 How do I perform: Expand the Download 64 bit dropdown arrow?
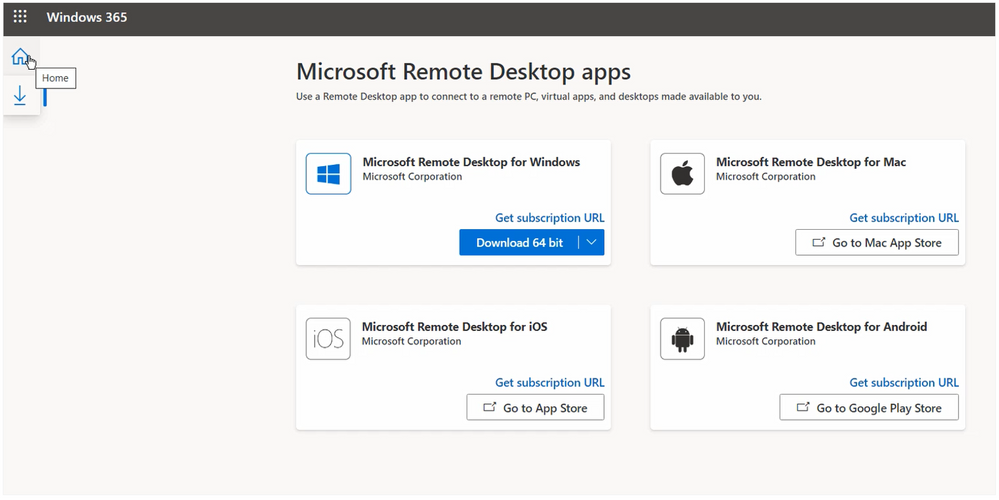[591, 242]
